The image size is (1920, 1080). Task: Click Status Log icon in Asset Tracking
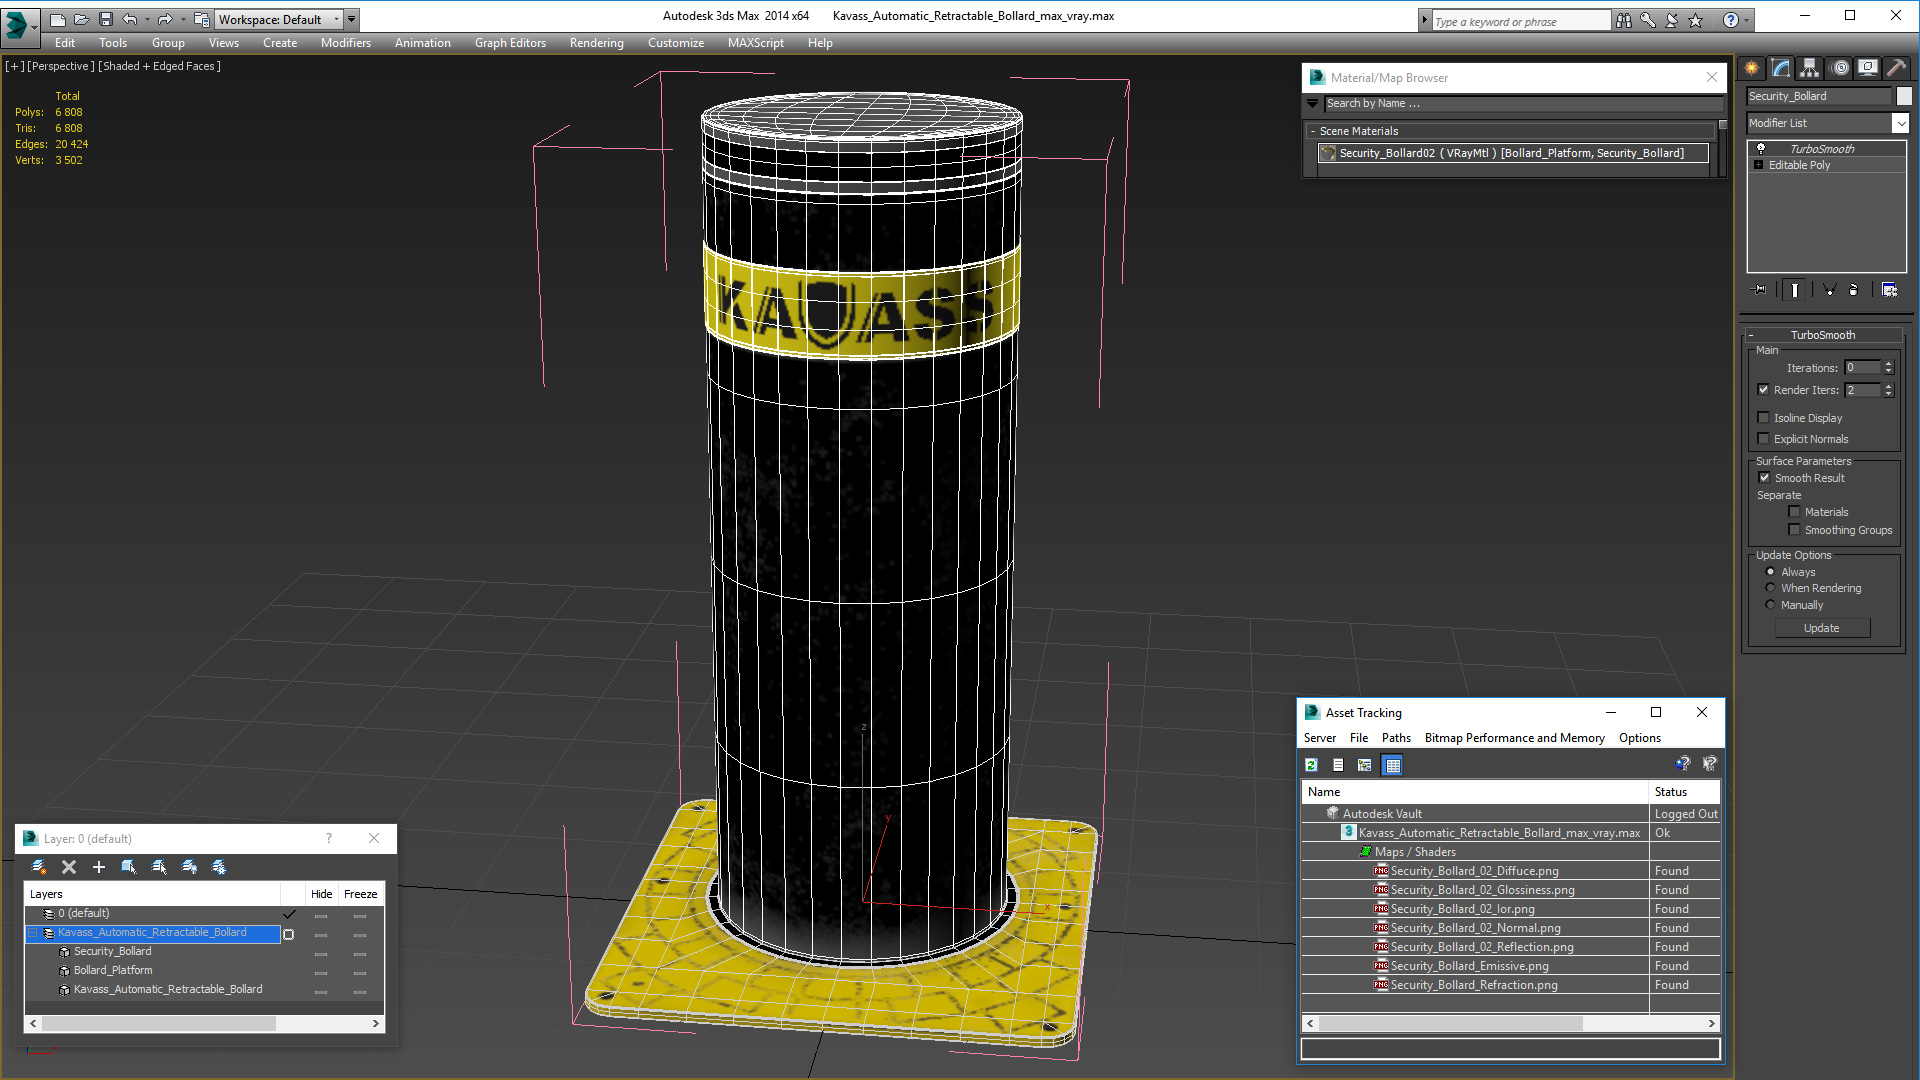[1338, 765]
